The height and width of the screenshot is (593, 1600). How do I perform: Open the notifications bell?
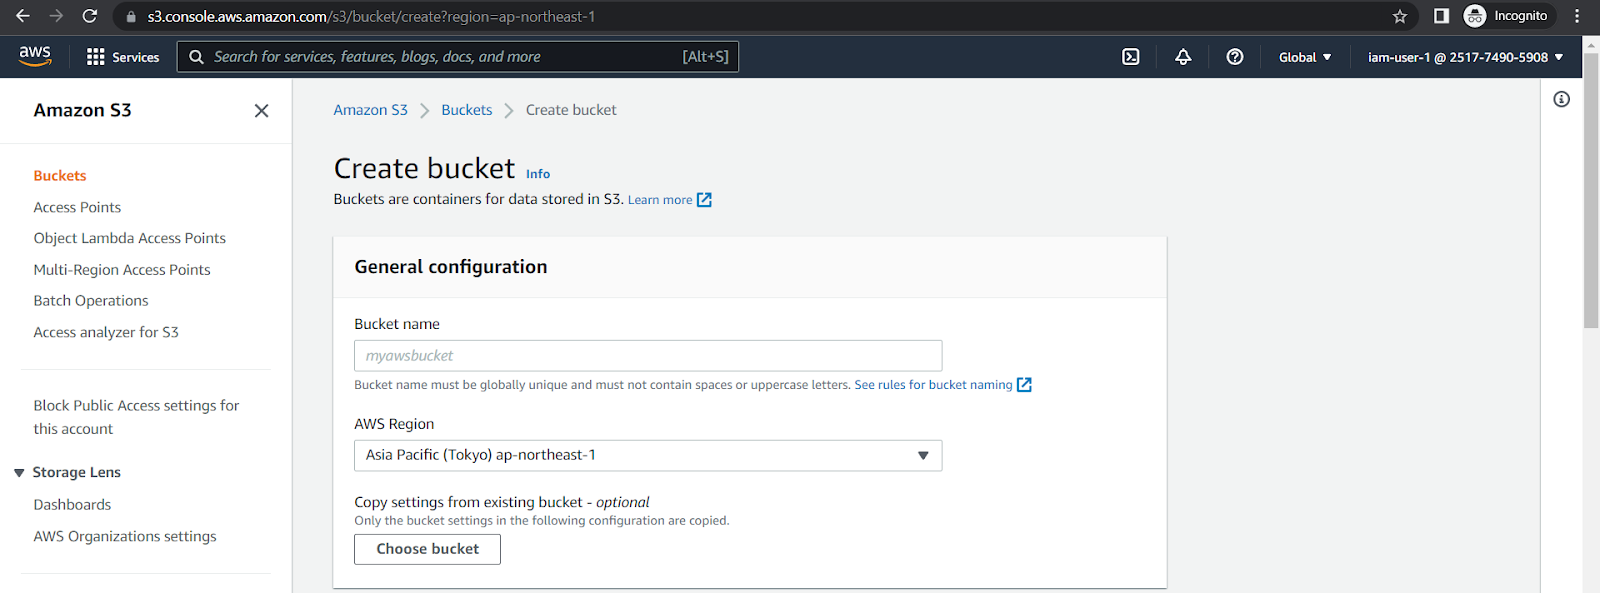[x=1183, y=57]
